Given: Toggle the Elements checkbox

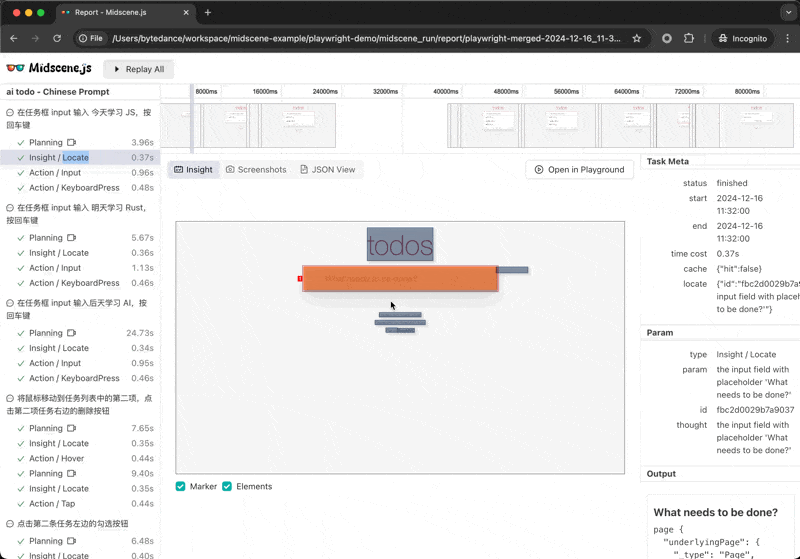Looking at the screenshot, I should [227, 486].
